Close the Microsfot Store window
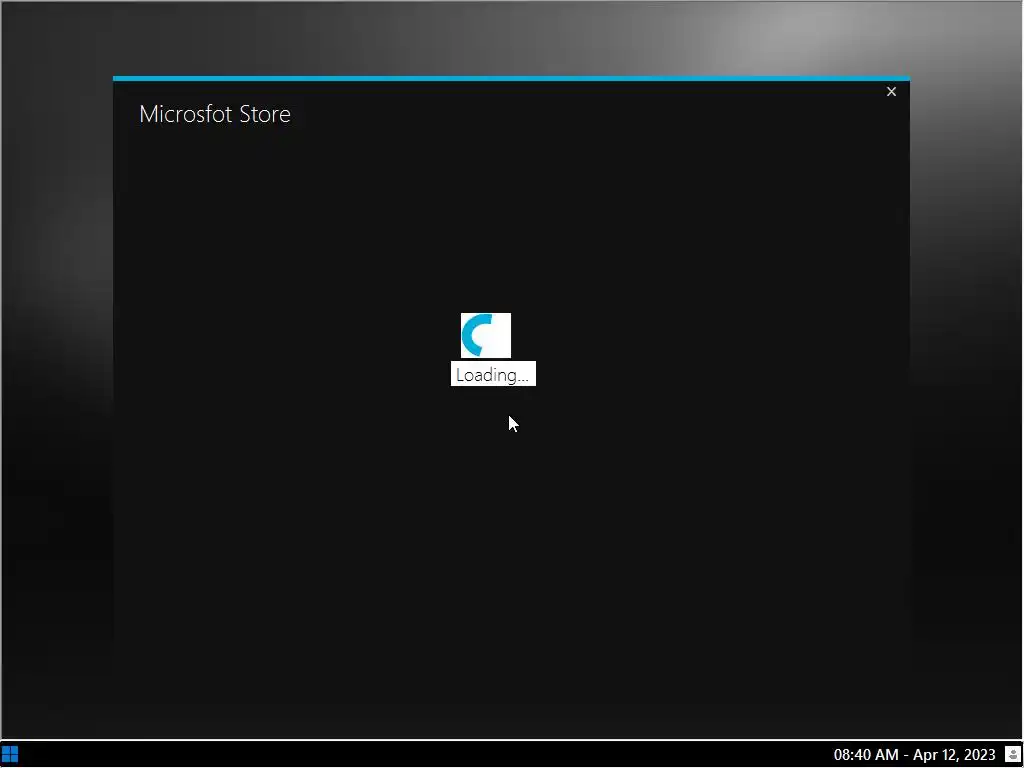 pyautogui.click(x=891, y=92)
